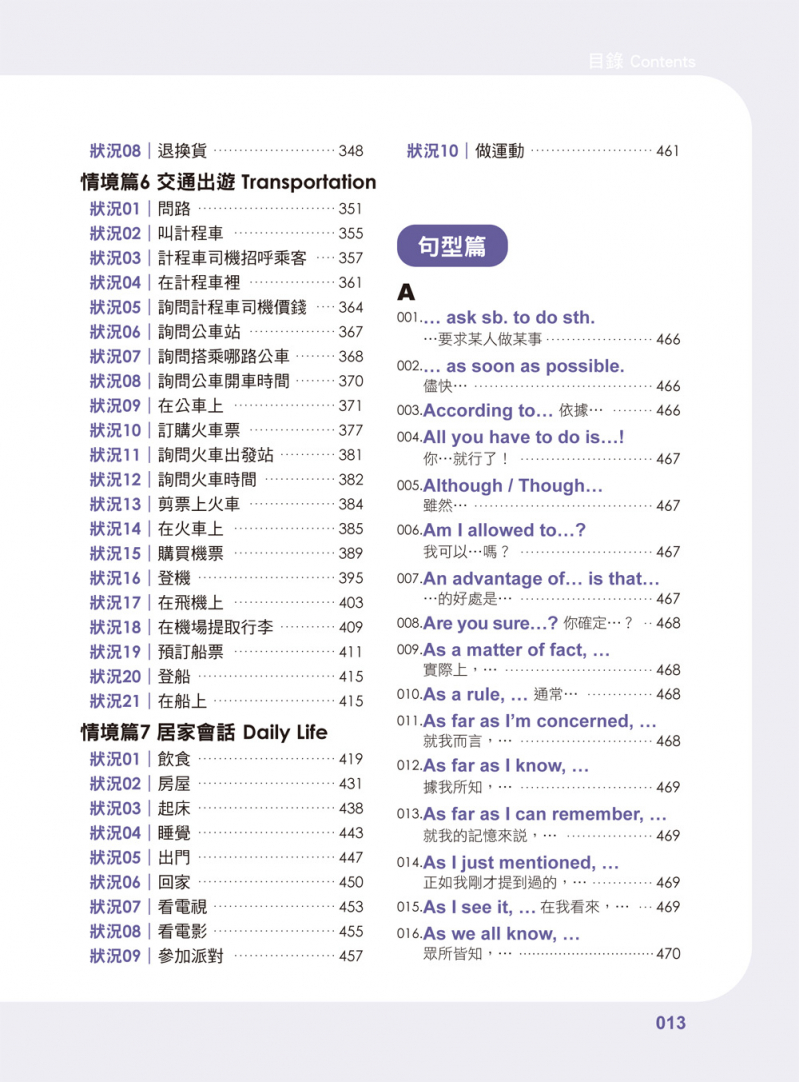Click the section letter A heading
The width and height of the screenshot is (799, 1082).
point(406,292)
